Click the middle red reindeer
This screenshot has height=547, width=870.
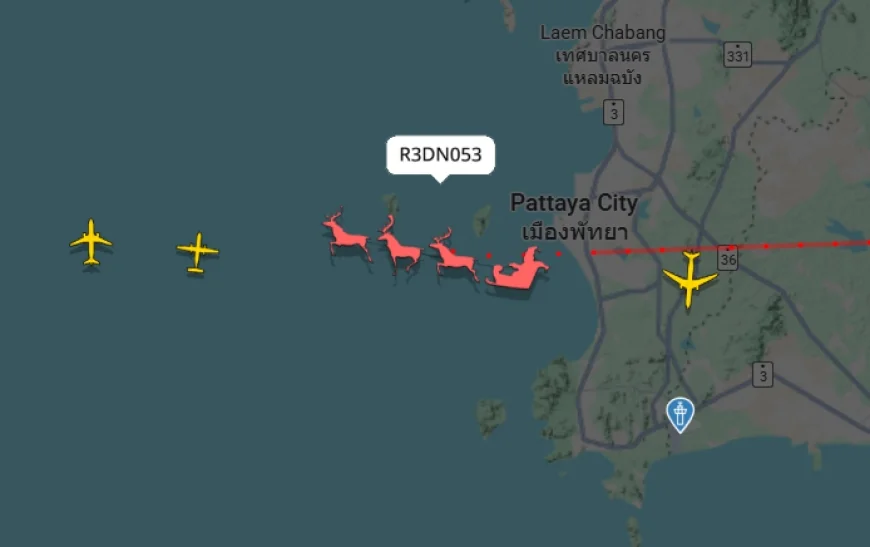coord(399,244)
